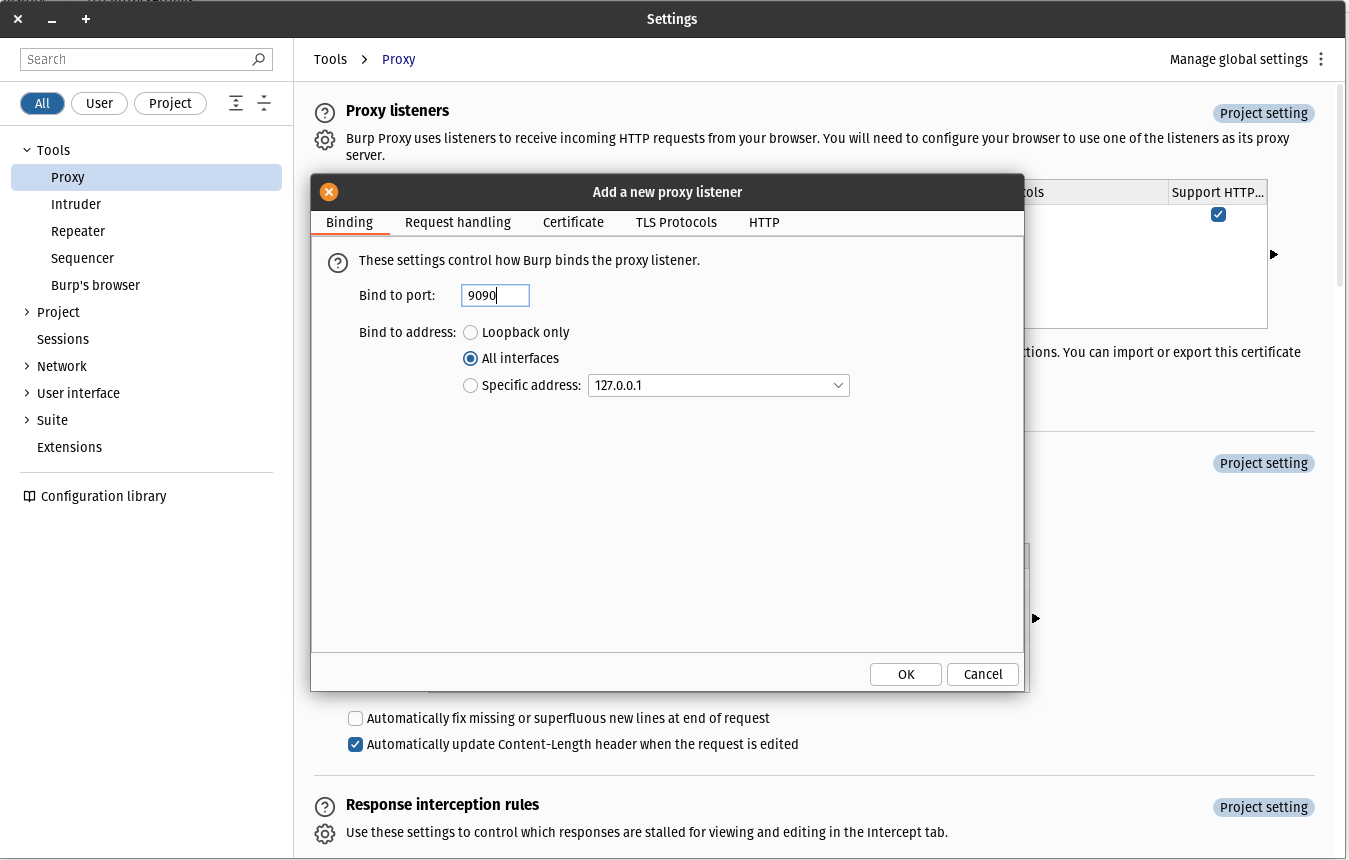The image size is (1349, 860).
Task: Disable automatic Content-Length header update
Action: [x=355, y=745]
